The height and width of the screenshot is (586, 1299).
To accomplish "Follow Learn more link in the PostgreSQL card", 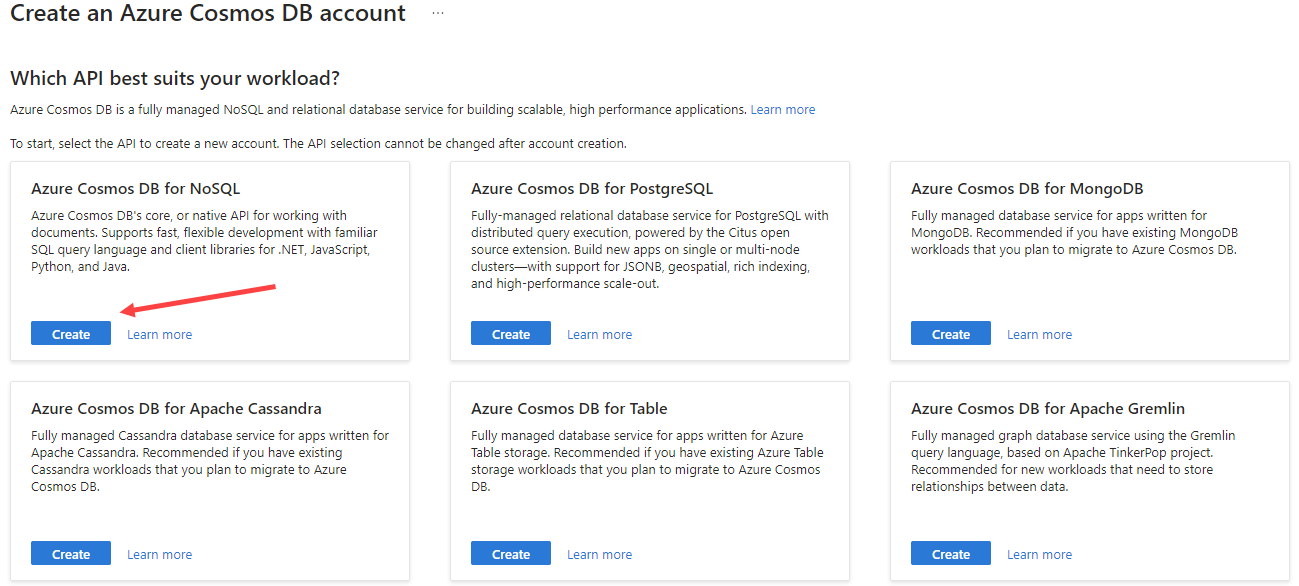I will pyautogui.click(x=600, y=334).
